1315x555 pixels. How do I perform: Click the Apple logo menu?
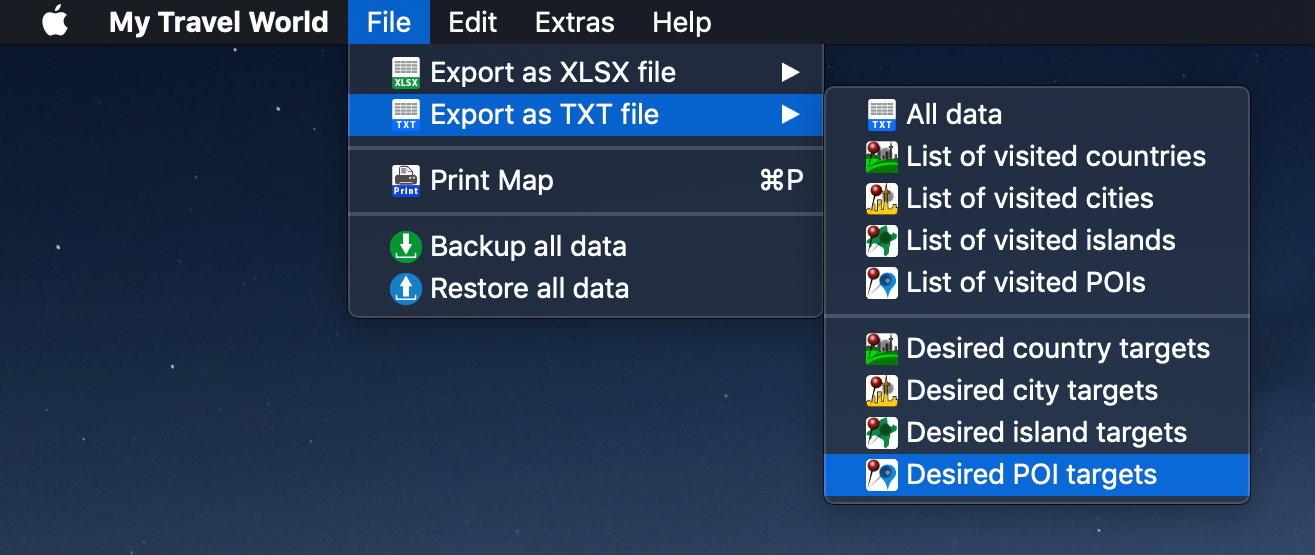click(55, 22)
